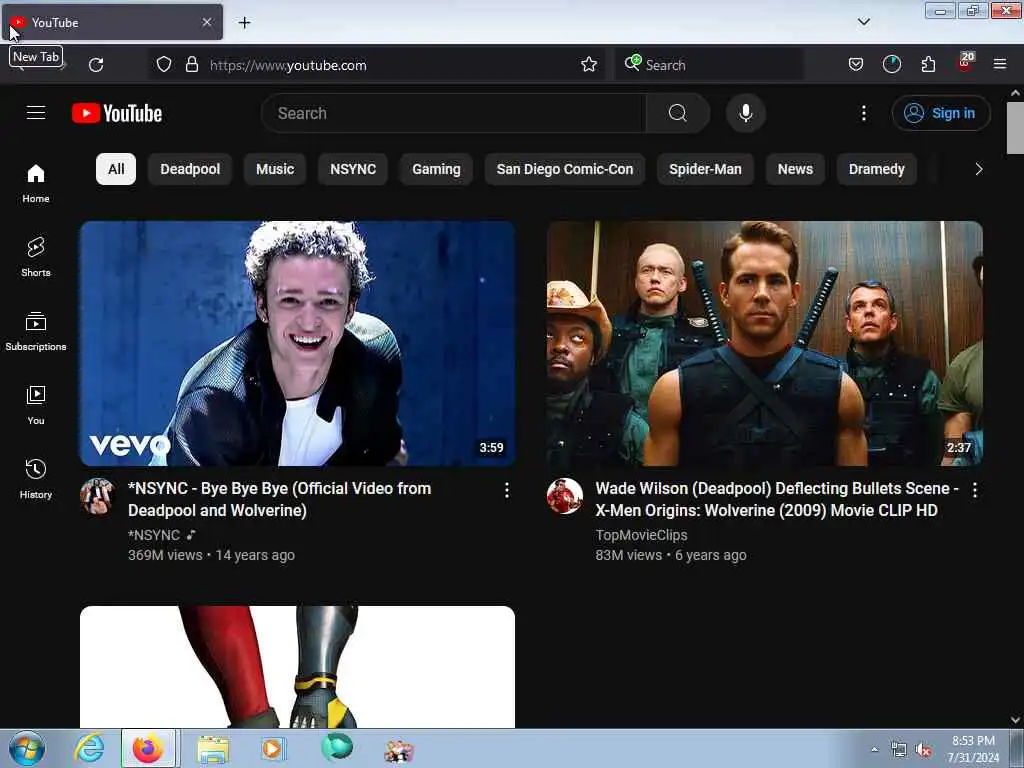Start voice search with the microphone

tap(745, 113)
